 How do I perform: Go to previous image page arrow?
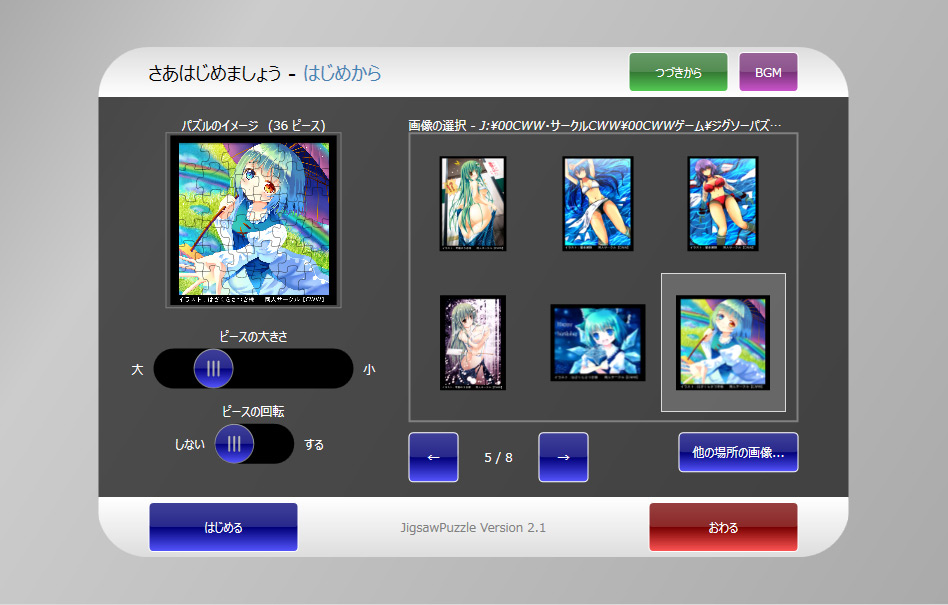(x=433, y=457)
